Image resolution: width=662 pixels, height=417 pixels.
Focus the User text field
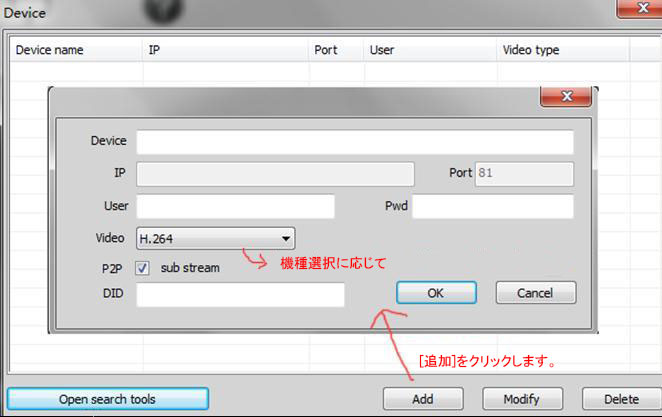(x=235, y=206)
